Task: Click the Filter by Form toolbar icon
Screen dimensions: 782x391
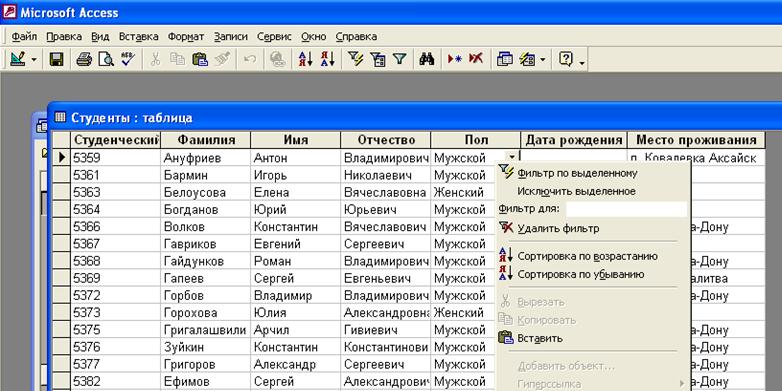Action: click(x=378, y=59)
